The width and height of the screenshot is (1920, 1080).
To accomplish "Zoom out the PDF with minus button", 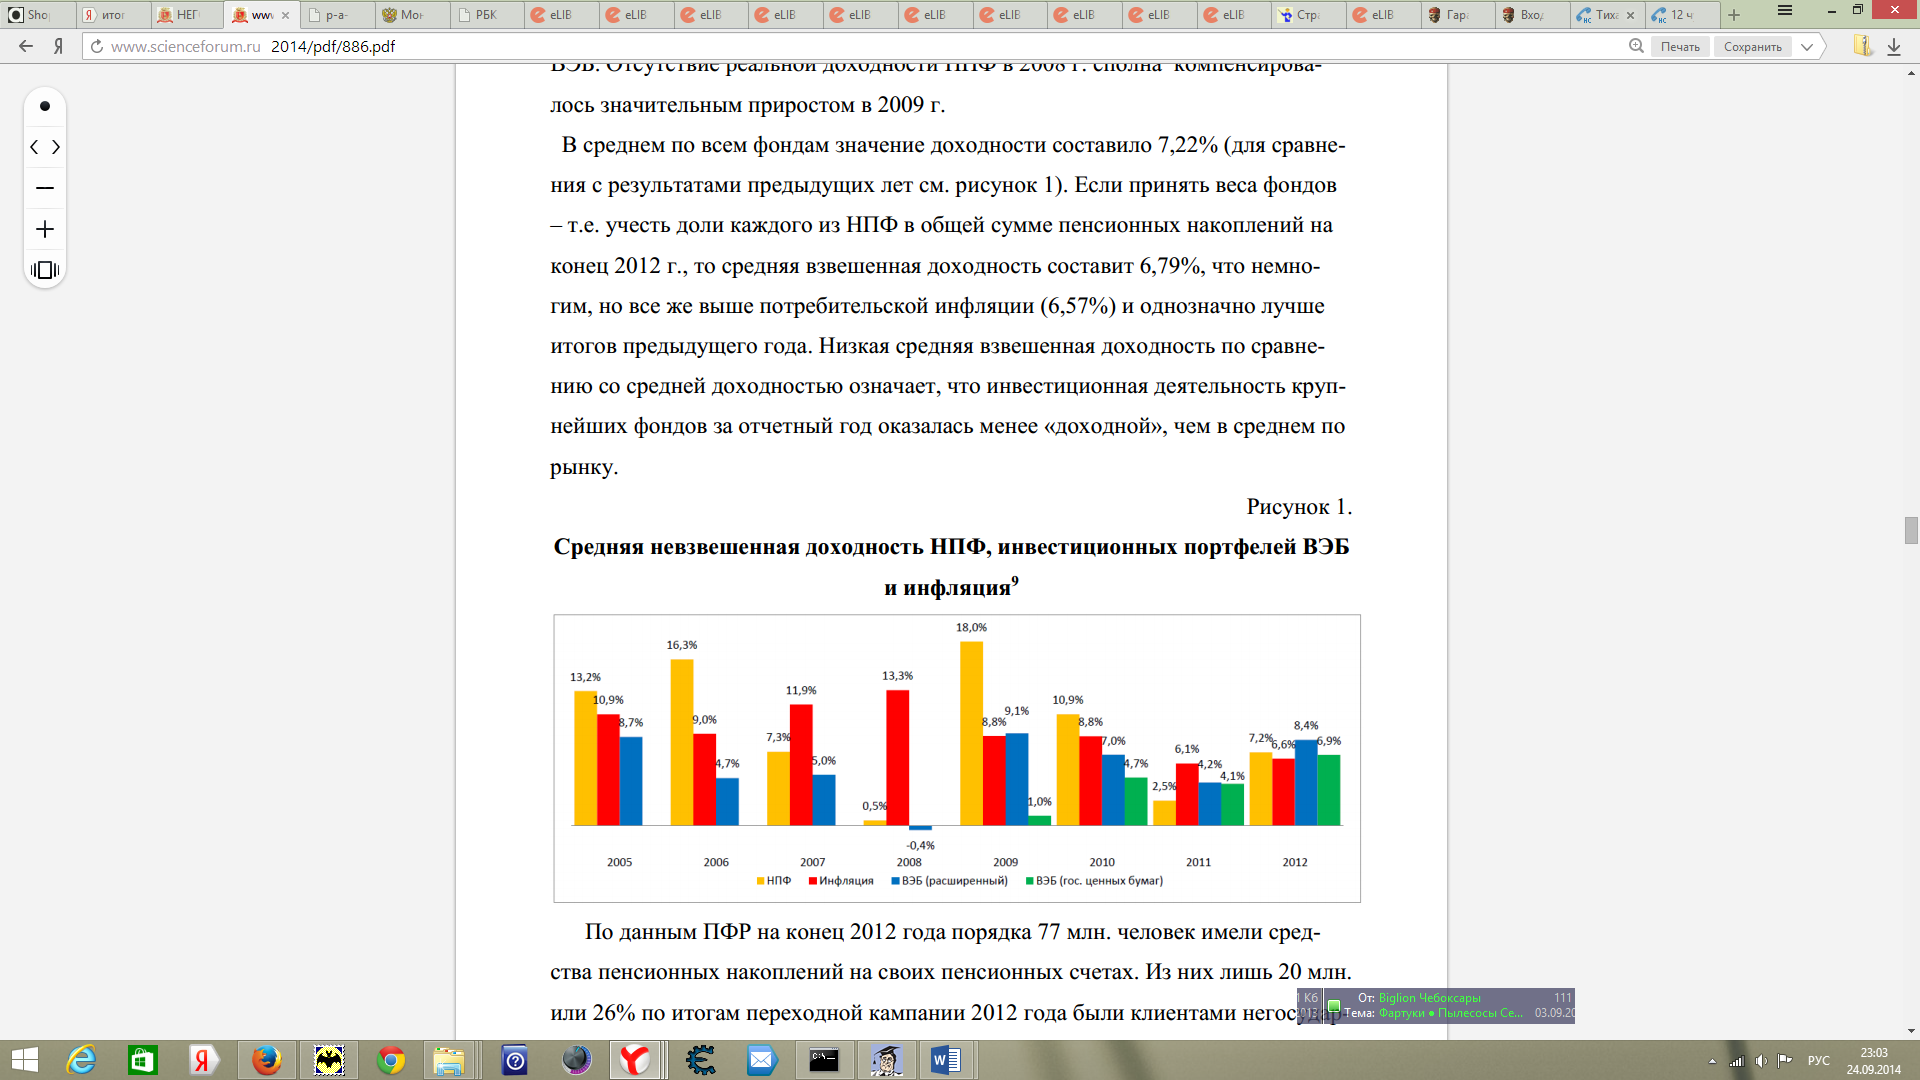I will [45, 188].
